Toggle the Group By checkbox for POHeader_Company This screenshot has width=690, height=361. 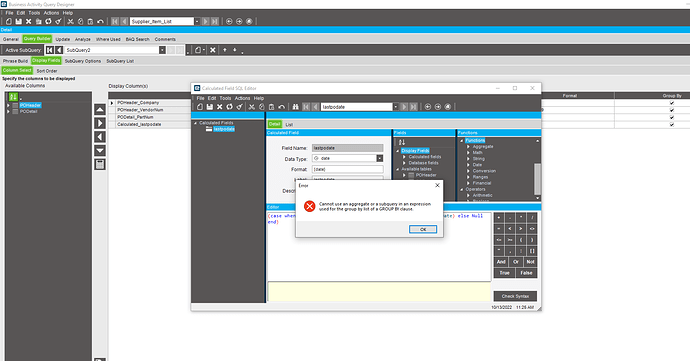(x=672, y=103)
